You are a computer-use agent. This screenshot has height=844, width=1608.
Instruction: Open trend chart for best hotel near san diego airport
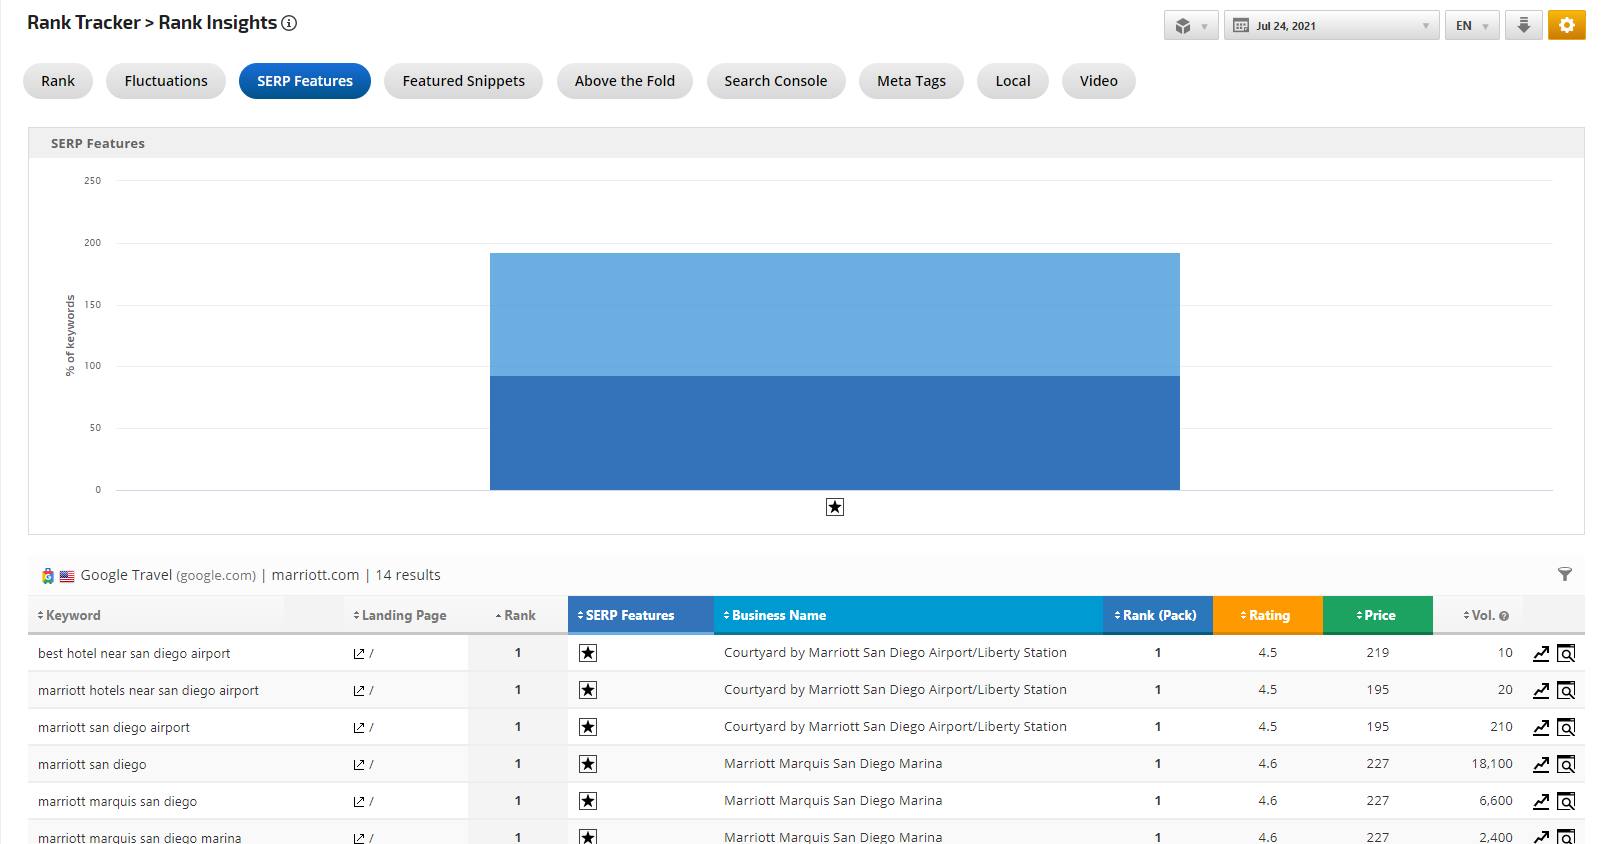pos(1541,654)
